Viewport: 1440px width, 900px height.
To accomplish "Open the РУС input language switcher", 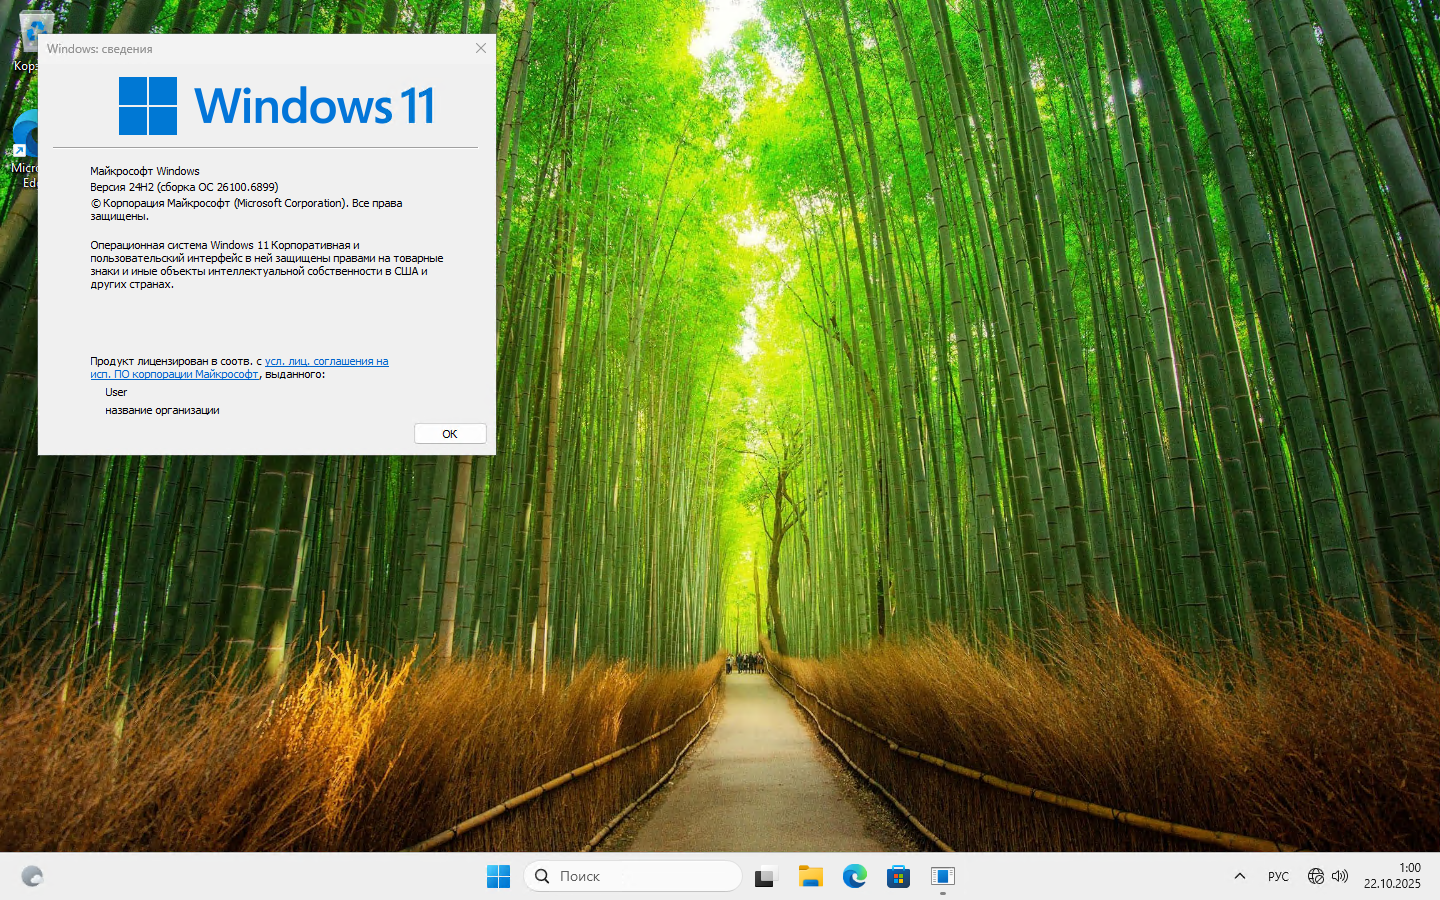I will 1278,876.
